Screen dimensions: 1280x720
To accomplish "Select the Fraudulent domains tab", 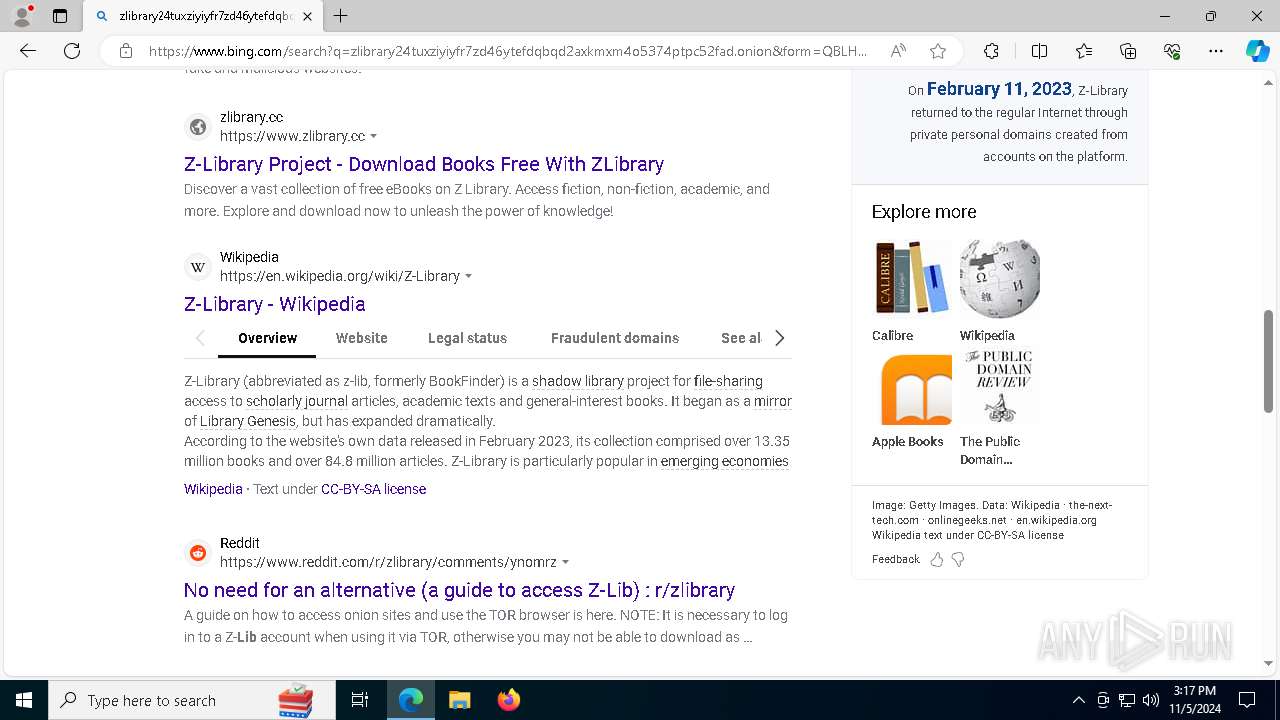I will click(615, 338).
